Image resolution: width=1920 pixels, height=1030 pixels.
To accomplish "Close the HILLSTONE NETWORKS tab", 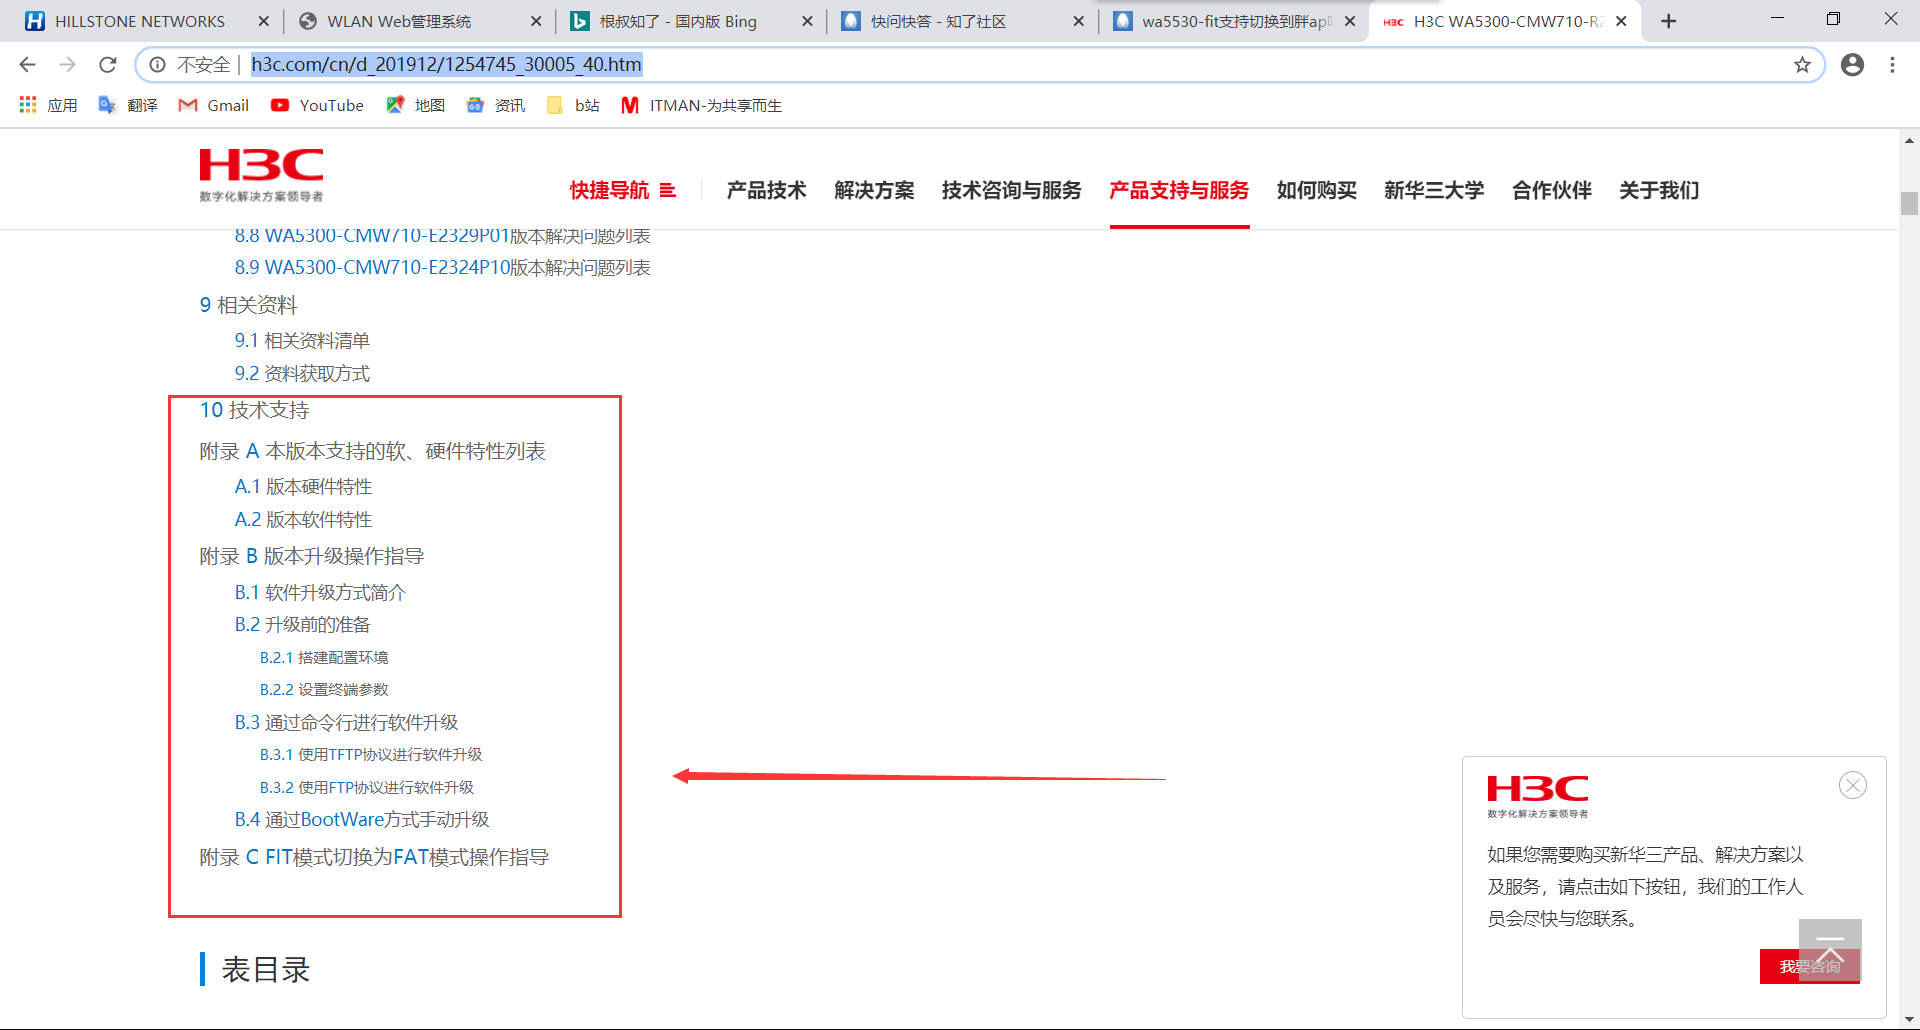I will (x=263, y=21).
